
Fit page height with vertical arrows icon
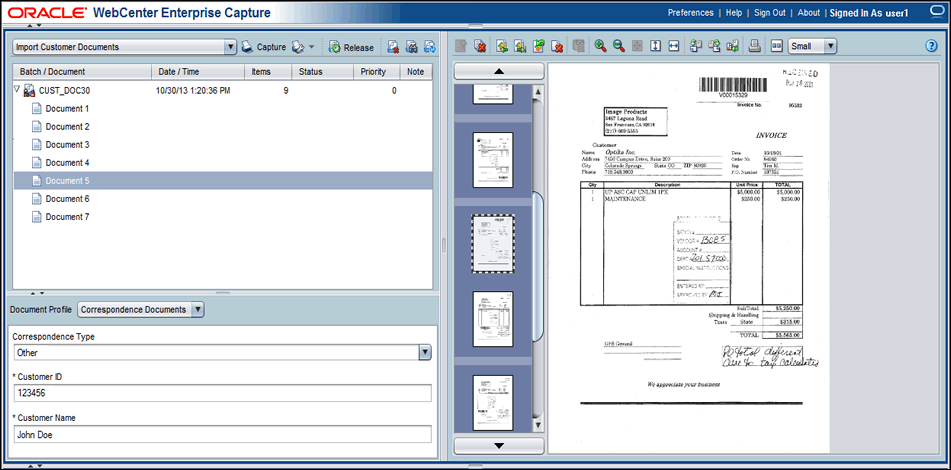pyautogui.click(x=655, y=46)
